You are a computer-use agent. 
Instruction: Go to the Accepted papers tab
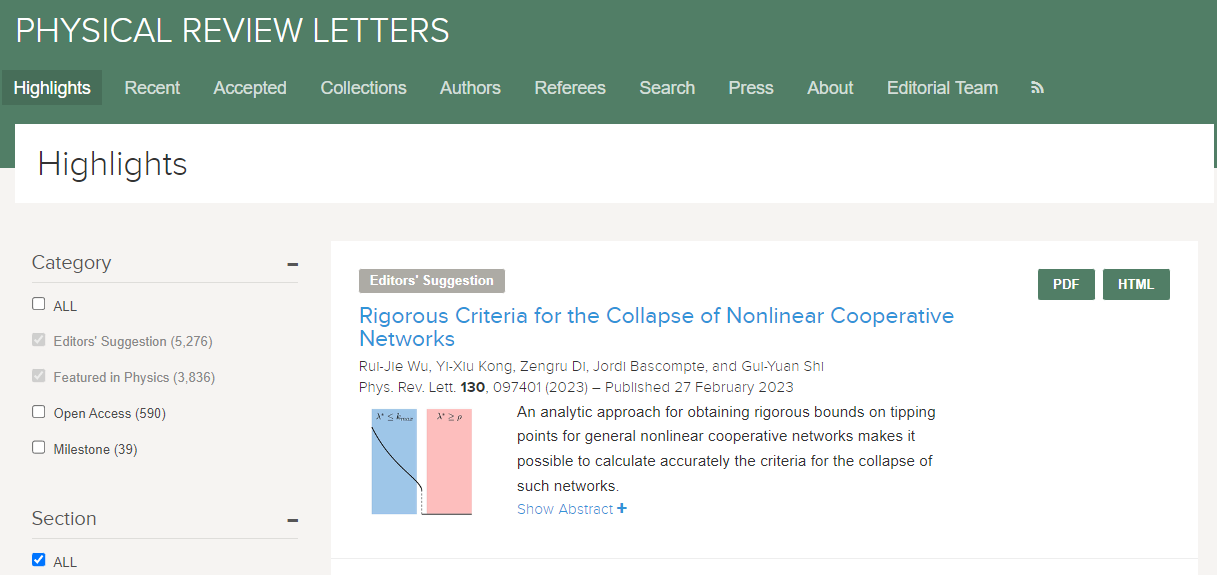[x=250, y=88]
